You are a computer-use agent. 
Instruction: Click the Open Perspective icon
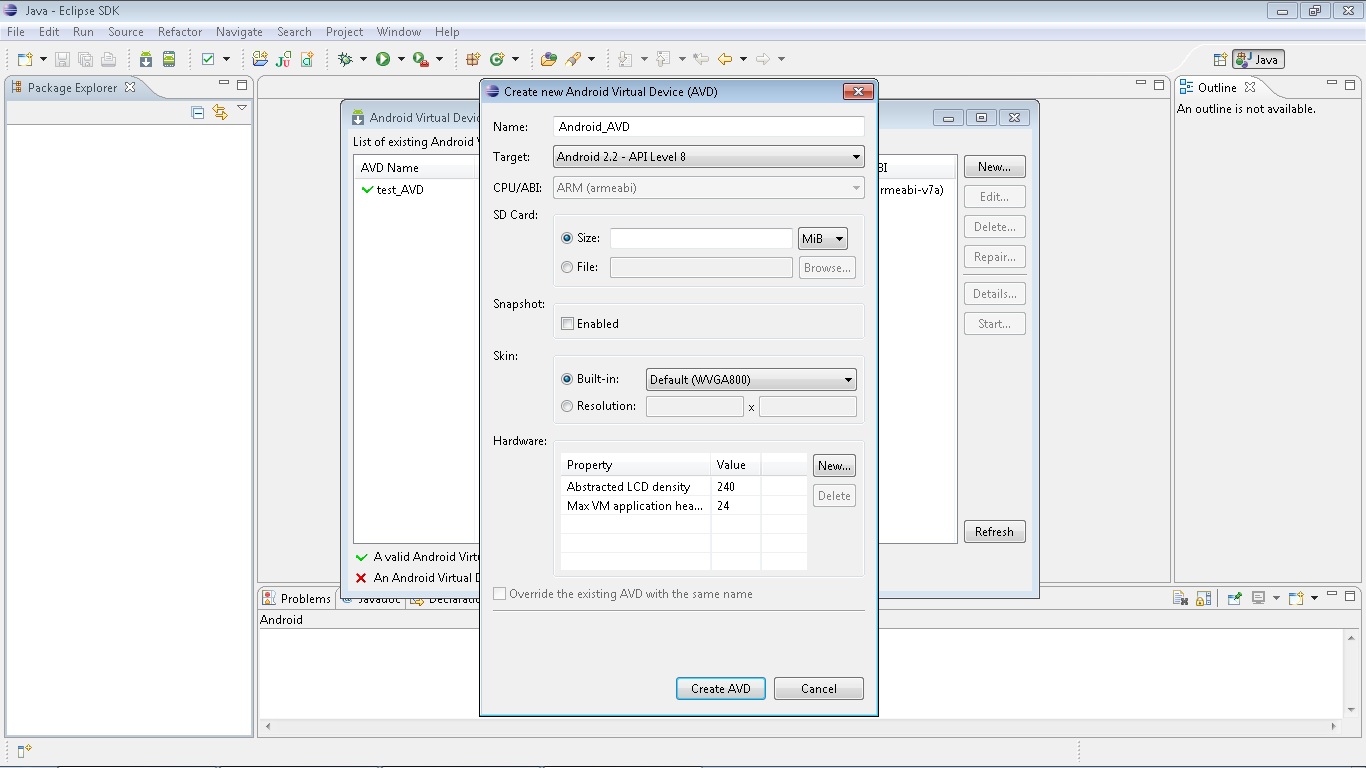1220,59
